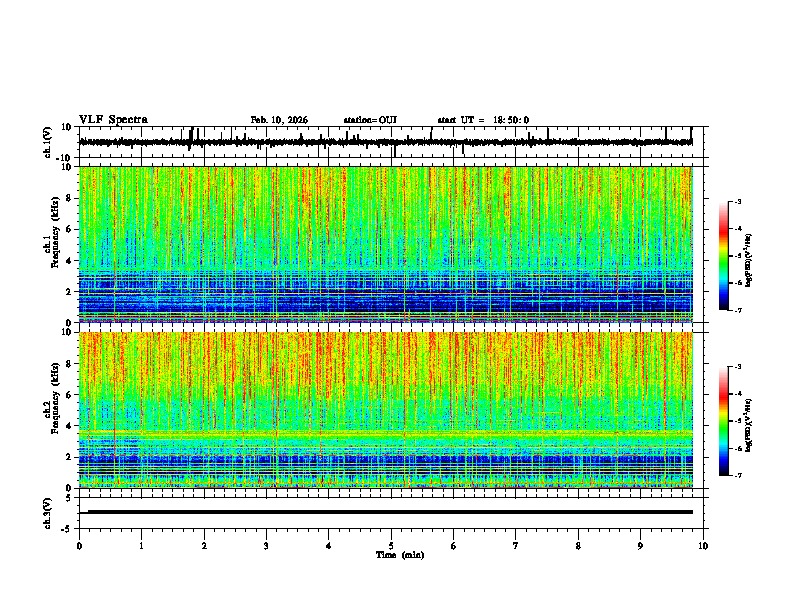
Task: Click the "start UT = 18:50:0" header text
Action: [483, 120]
